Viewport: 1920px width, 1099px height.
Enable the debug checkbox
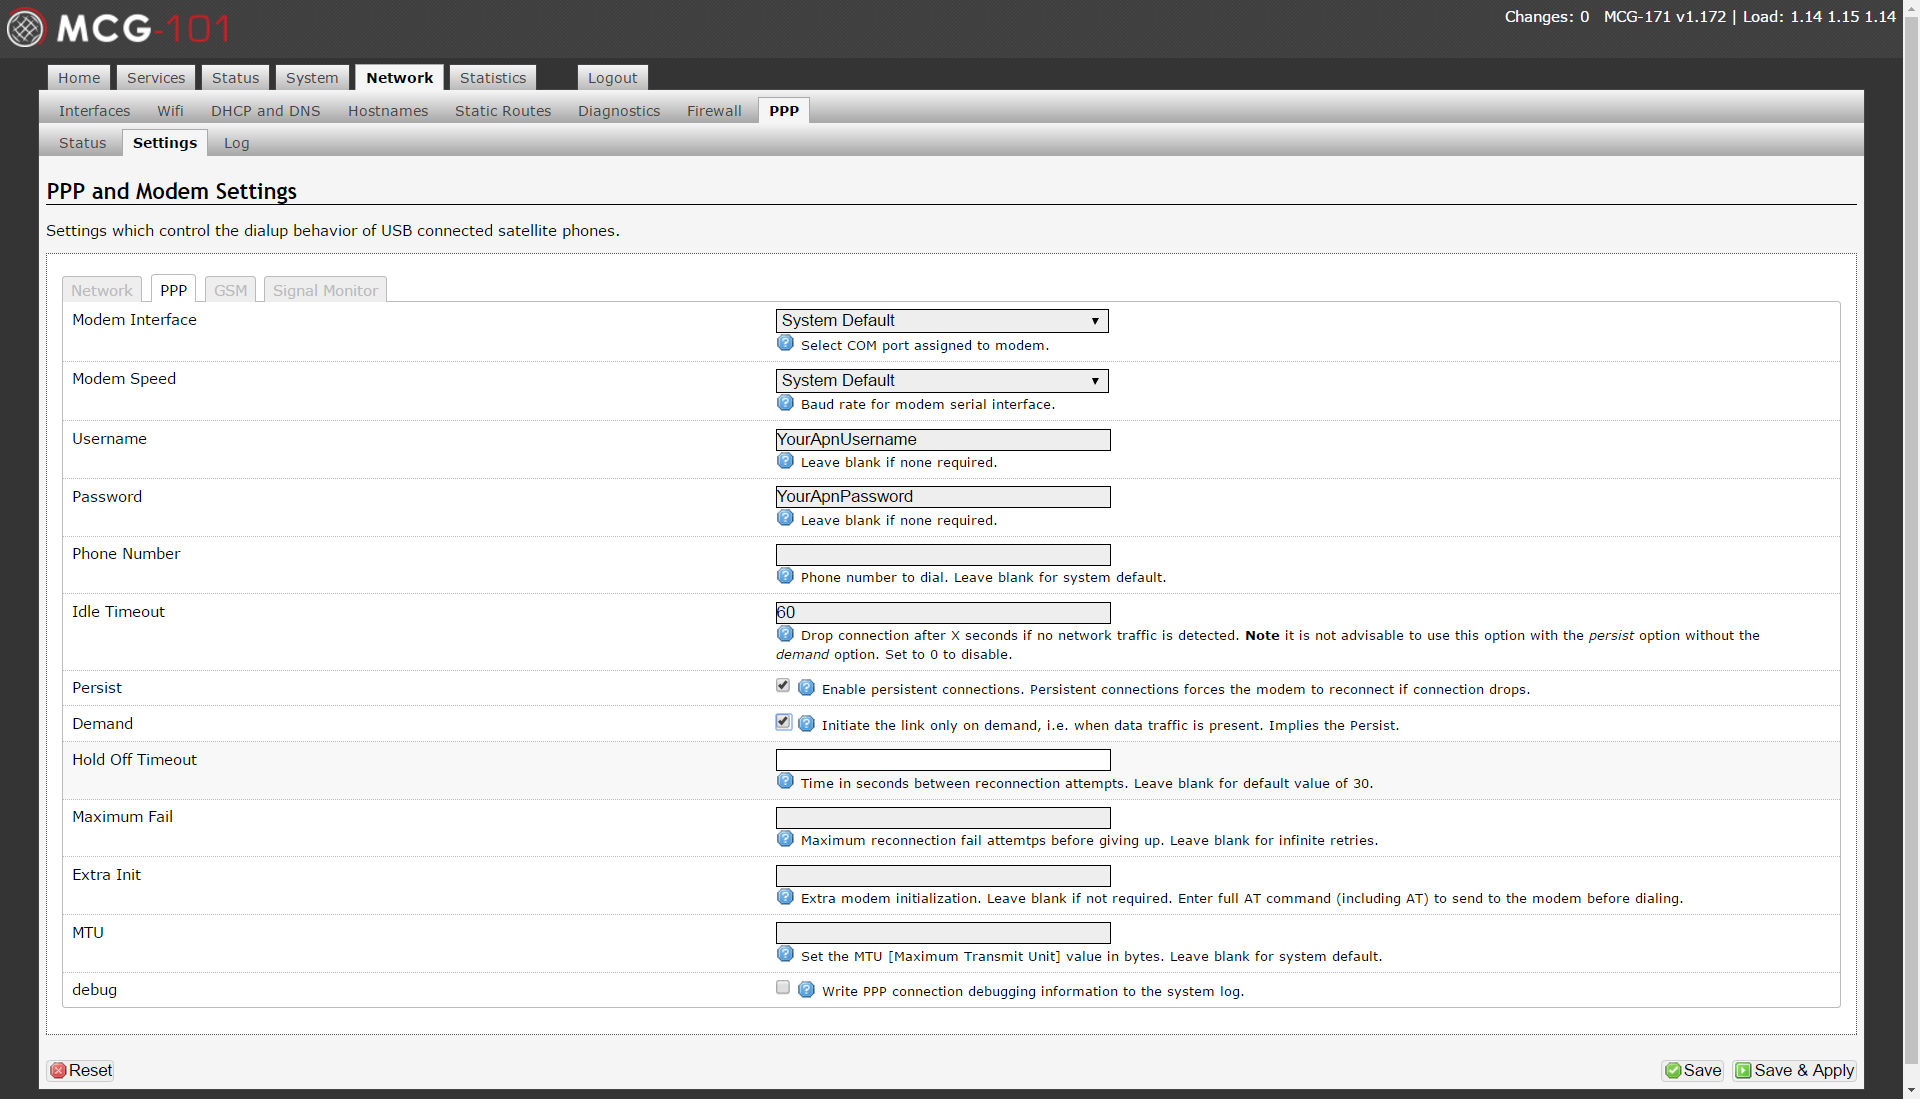click(783, 988)
